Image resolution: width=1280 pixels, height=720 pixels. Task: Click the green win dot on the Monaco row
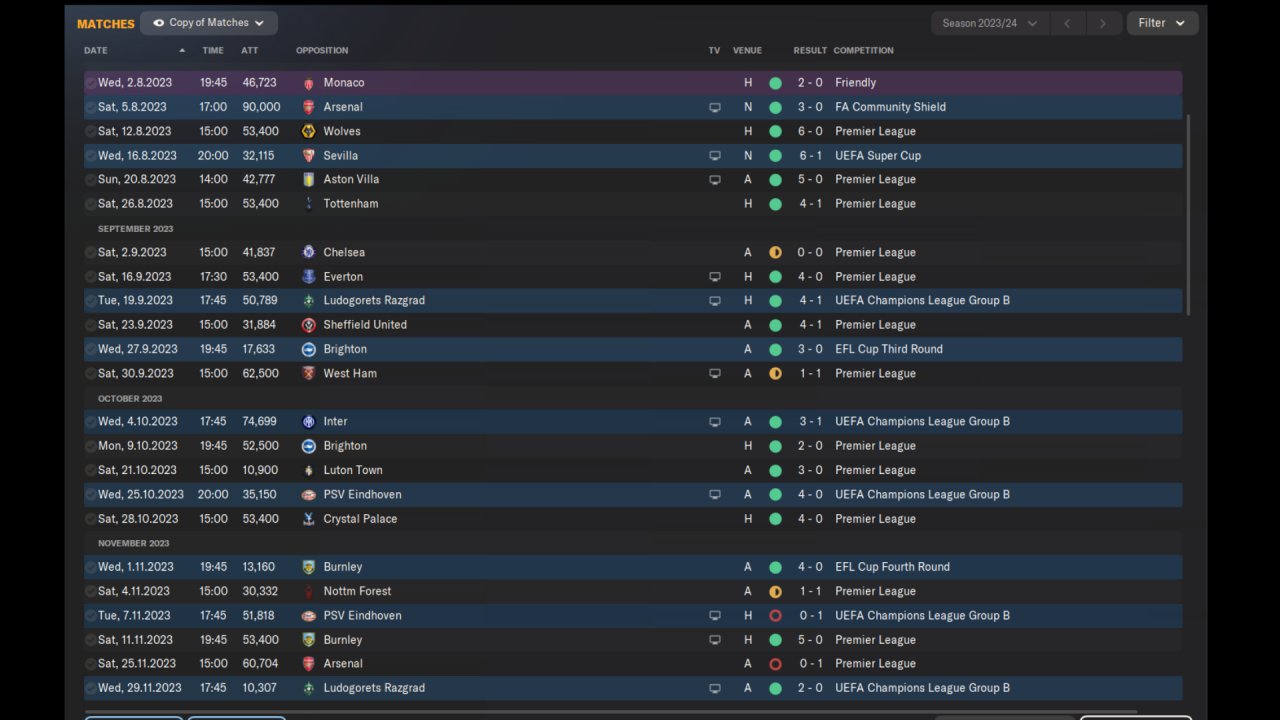pos(775,83)
